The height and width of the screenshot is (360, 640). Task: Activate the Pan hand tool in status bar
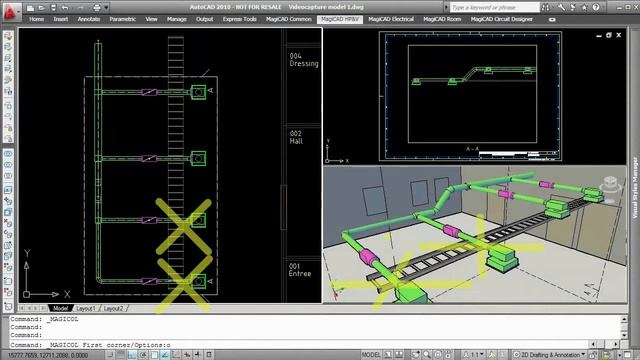(416, 355)
